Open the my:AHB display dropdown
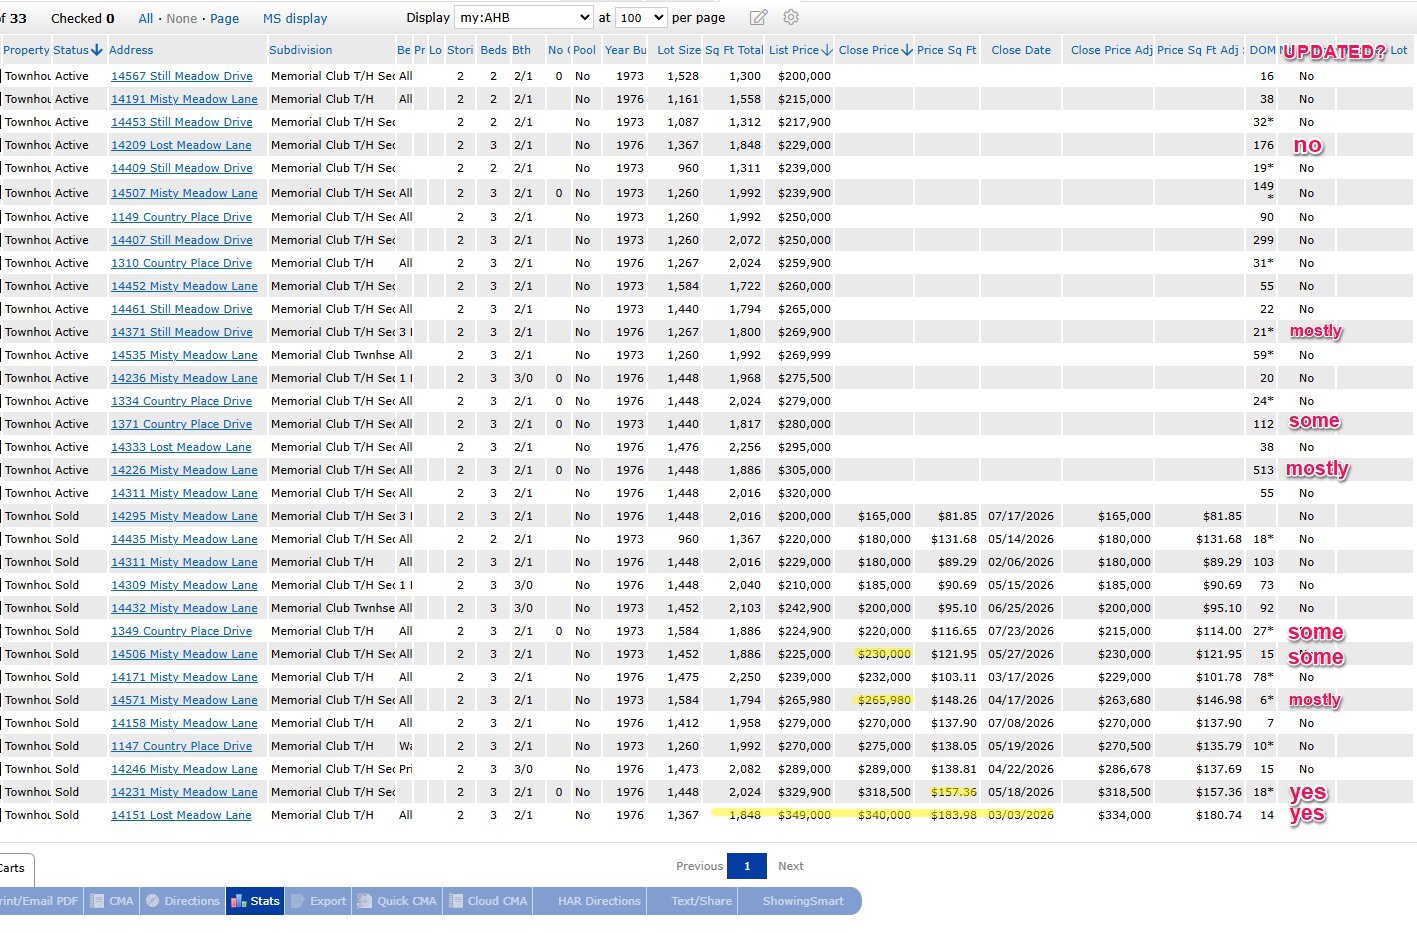Screen dimensions: 1417x933 (x=524, y=18)
